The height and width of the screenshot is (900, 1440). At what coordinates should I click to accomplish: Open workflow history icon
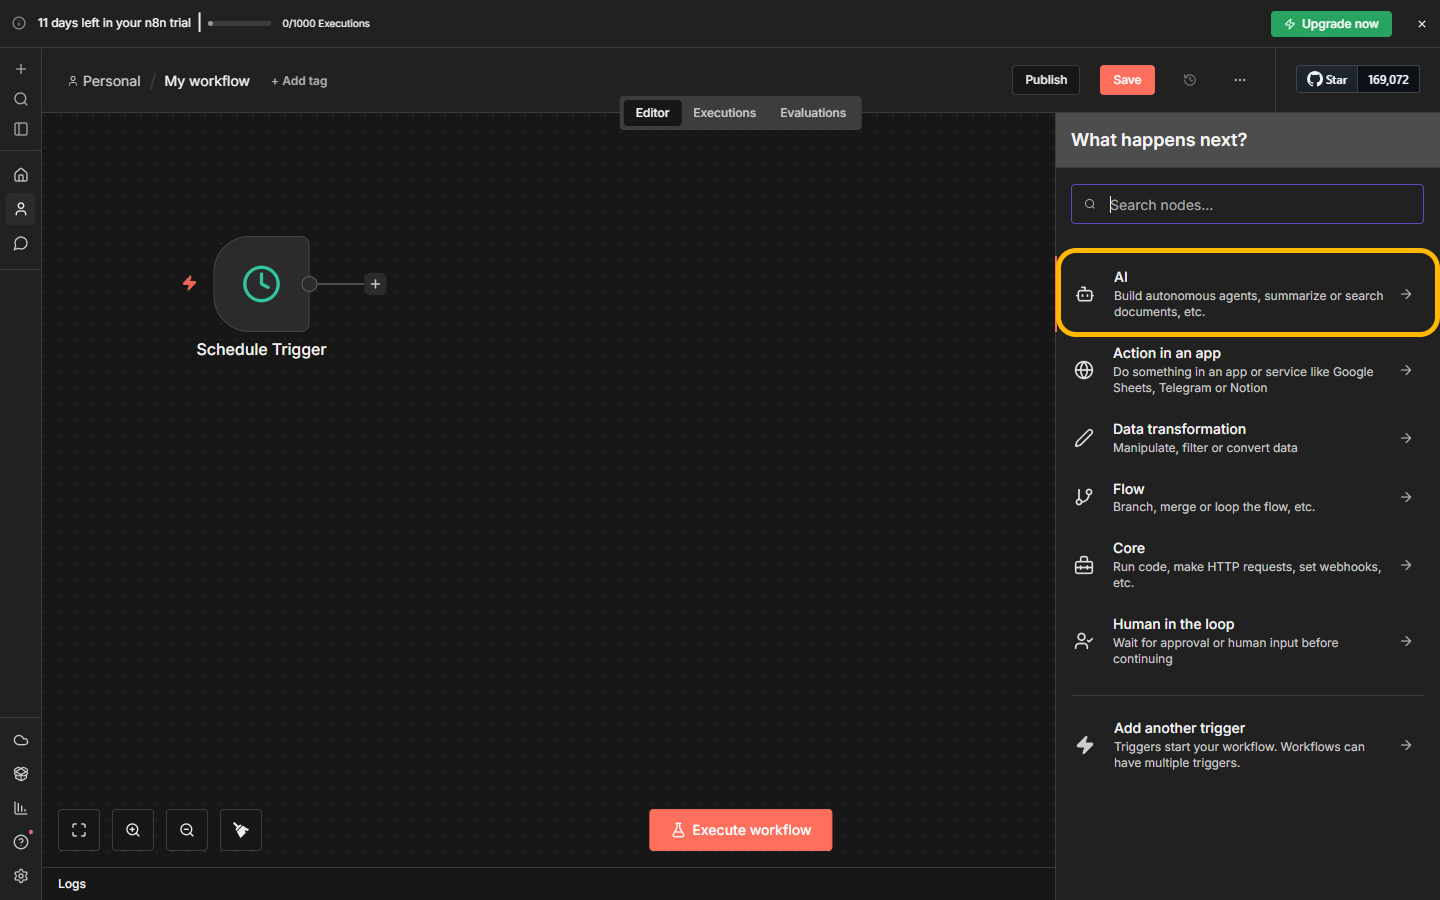[1189, 80]
